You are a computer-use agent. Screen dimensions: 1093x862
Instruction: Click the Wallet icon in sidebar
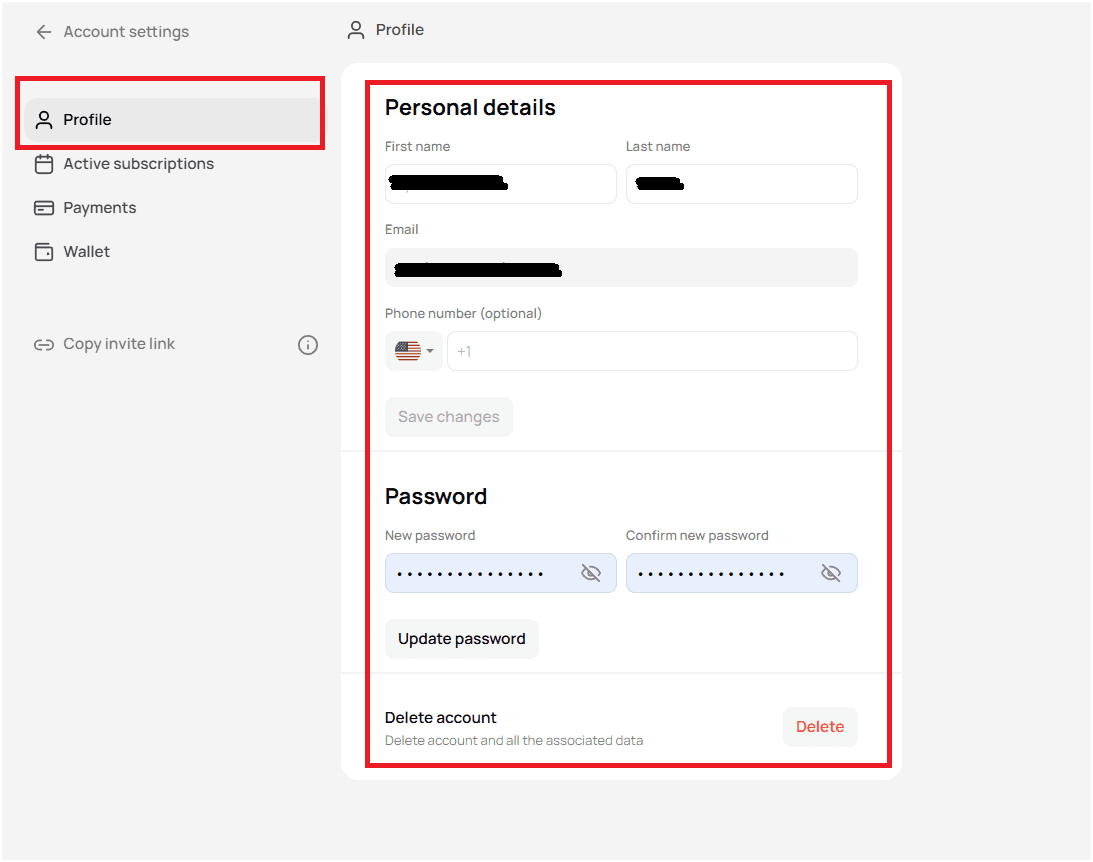click(44, 252)
